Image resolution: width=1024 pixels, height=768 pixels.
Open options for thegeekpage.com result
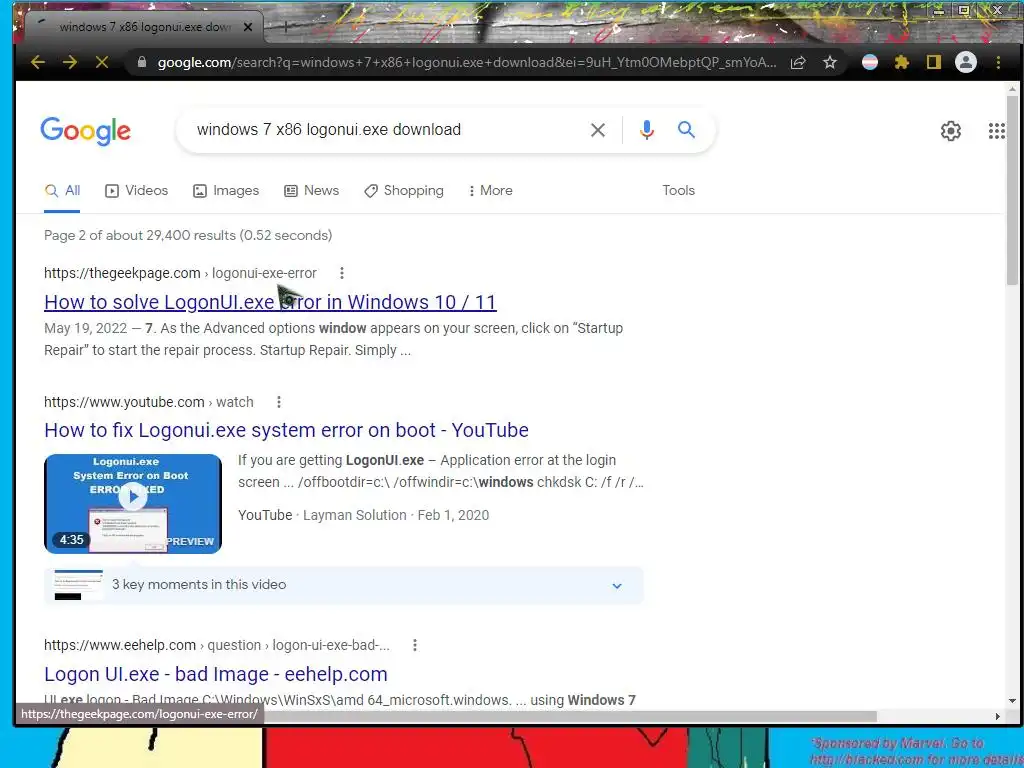(342, 273)
